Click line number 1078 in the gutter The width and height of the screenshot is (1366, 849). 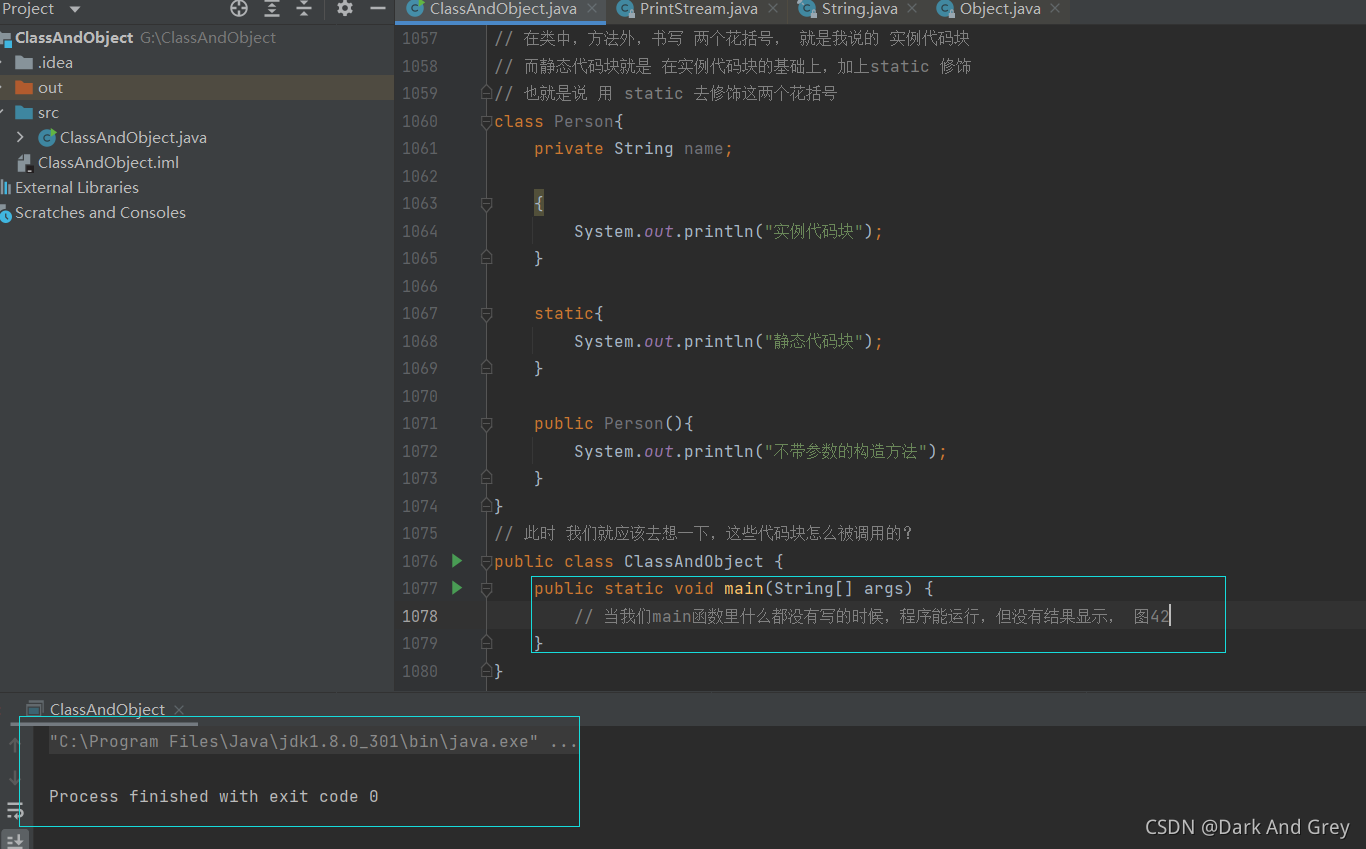coord(420,616)
